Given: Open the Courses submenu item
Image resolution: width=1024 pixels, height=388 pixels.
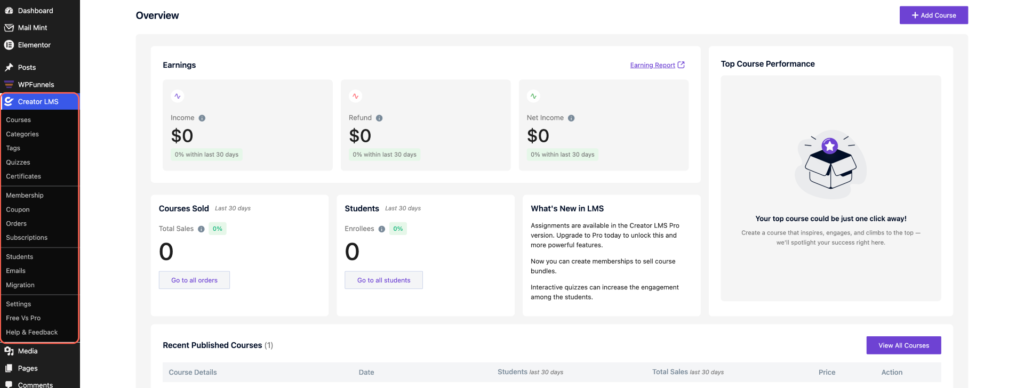Looking at the screenshot, I should coord(18,120).
